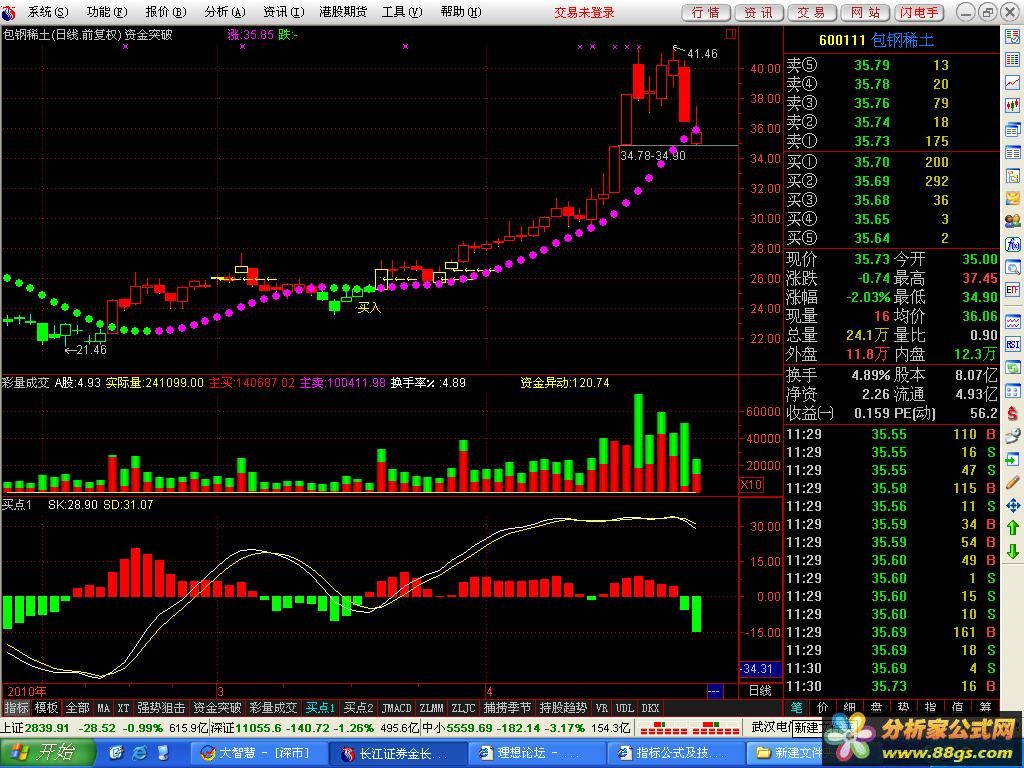Click the pencil draw icon in sidebar
This screenshot has width=1024, height=768.
pos(1012,483)
